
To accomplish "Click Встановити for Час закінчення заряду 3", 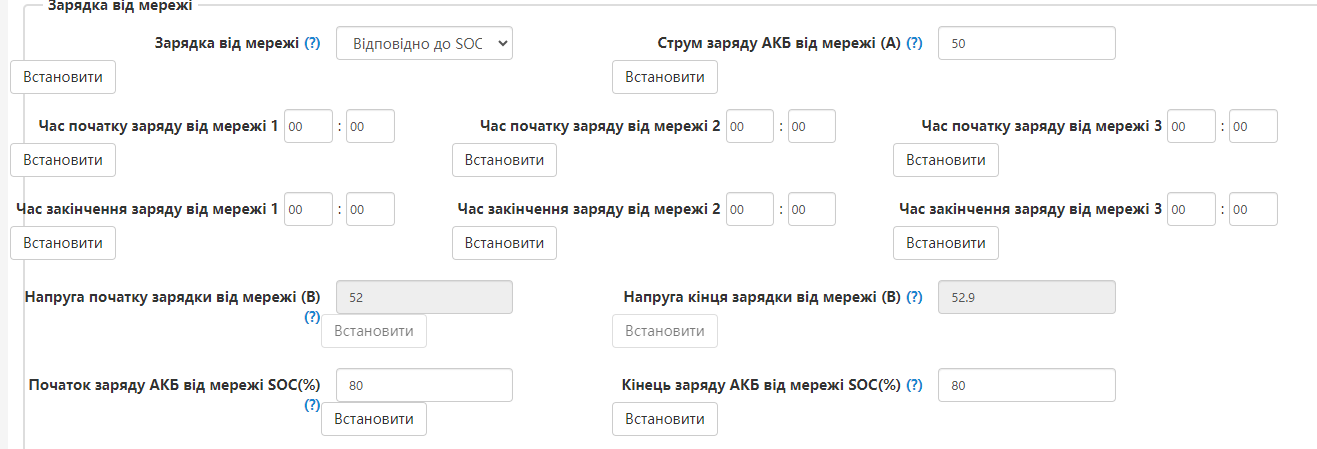I will point(946,243).
